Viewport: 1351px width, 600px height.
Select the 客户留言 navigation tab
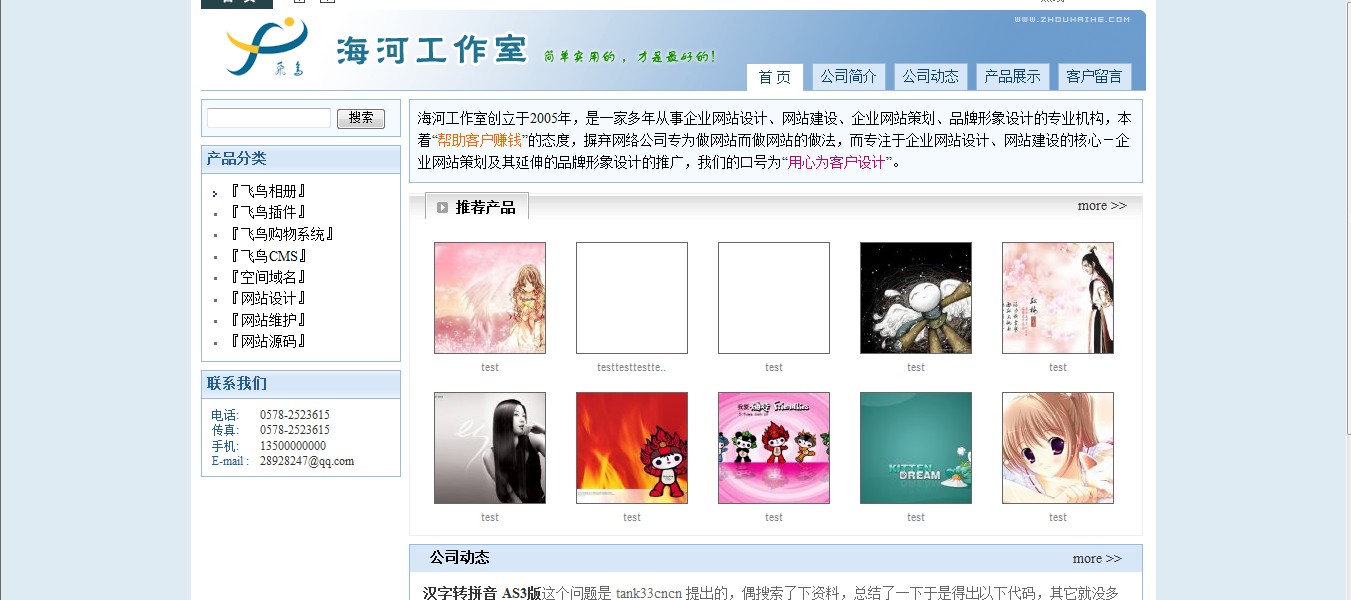1094,76
